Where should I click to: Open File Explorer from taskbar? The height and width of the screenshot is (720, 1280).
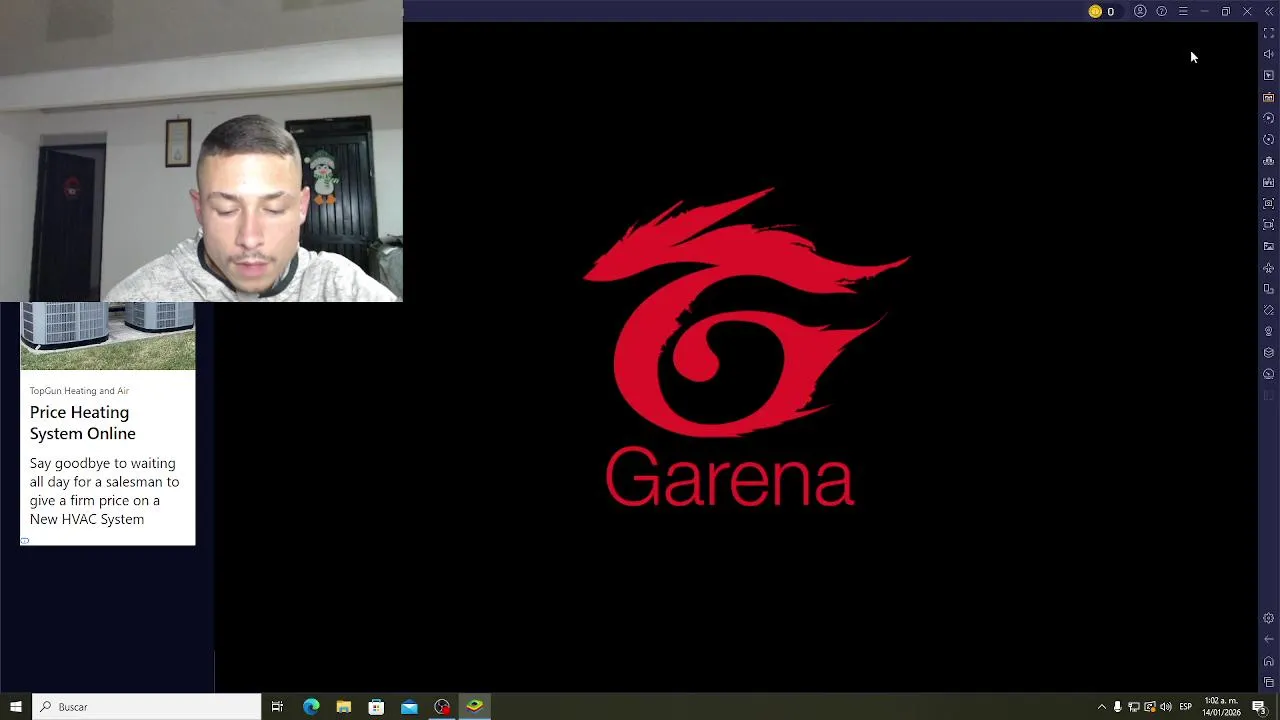[x=343, y=707]
